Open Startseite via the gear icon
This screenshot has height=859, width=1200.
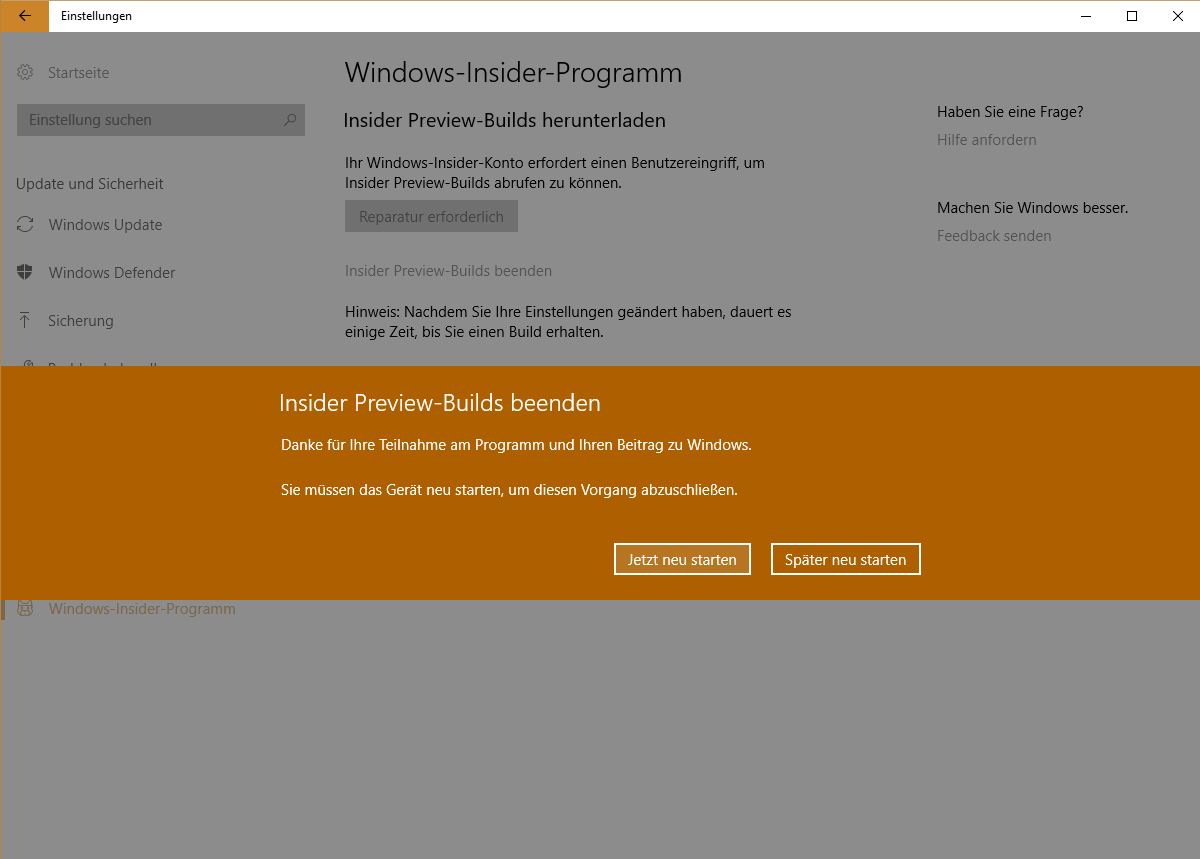25,72
